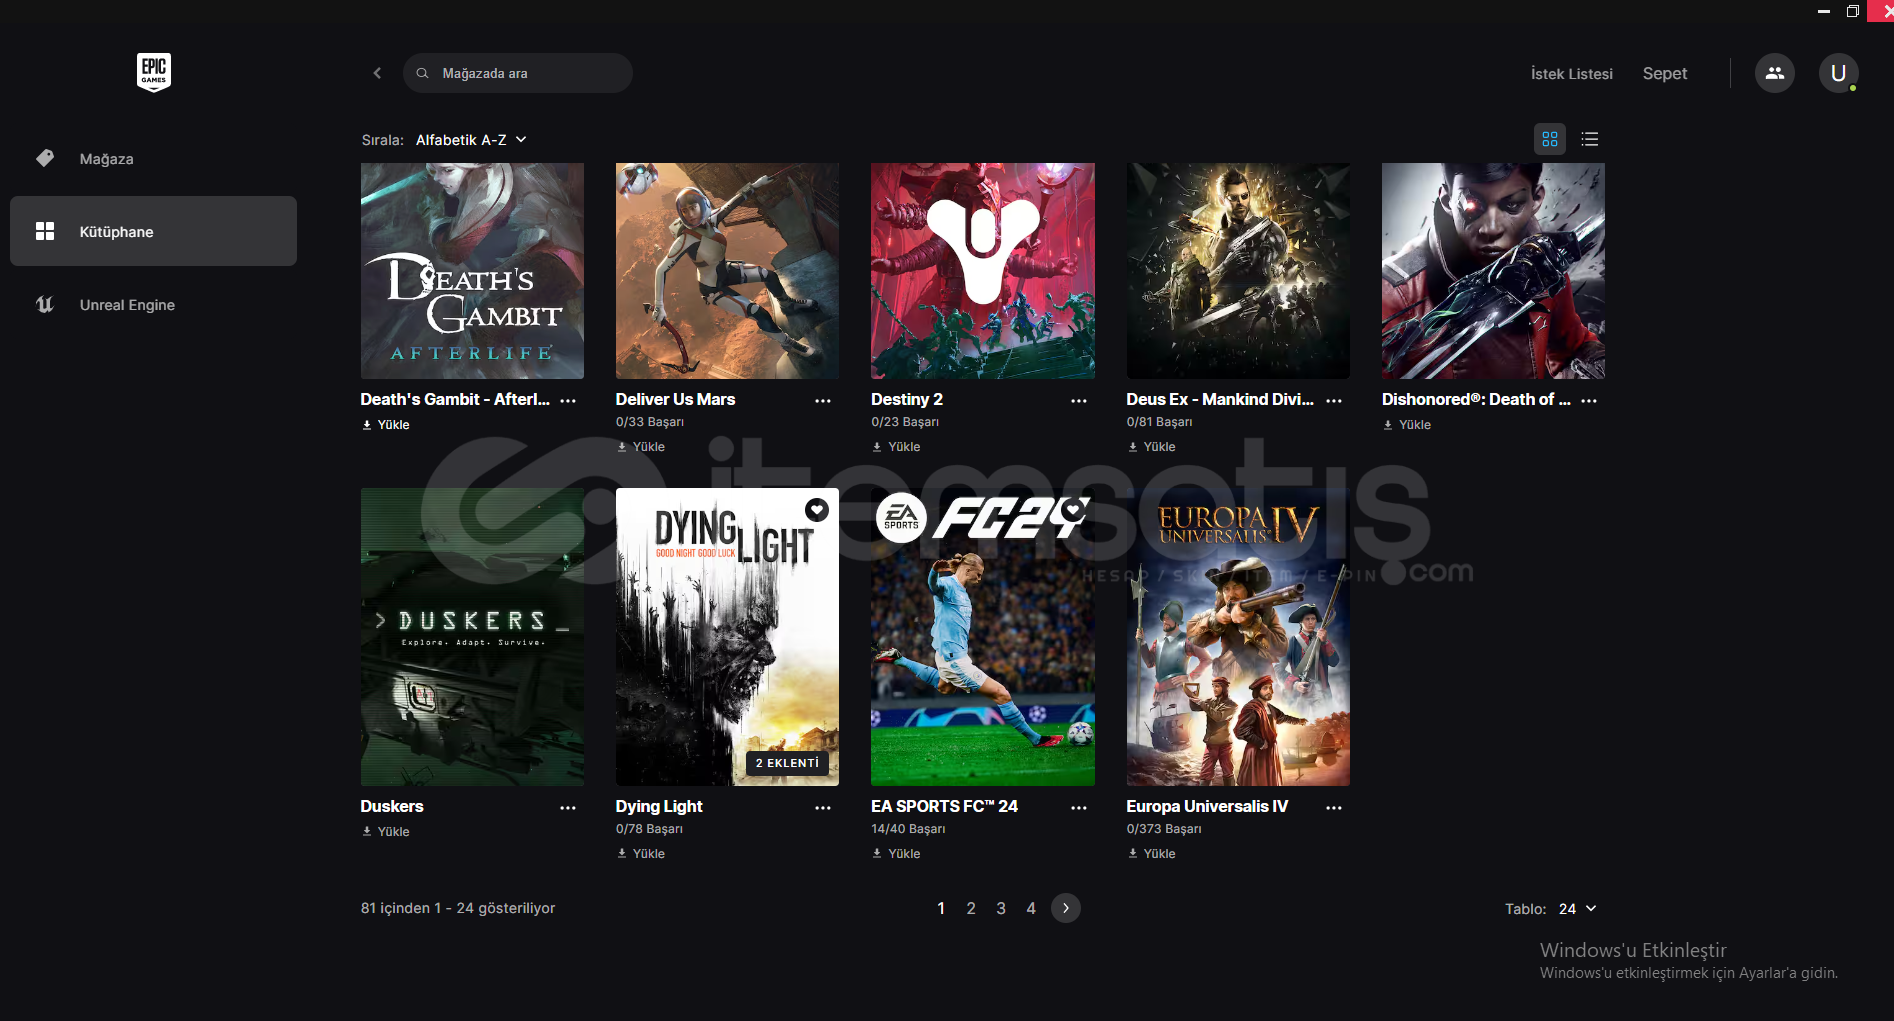Open the friends list icon
This screenshot has height=1021, width=1894.
[1775, 73]
